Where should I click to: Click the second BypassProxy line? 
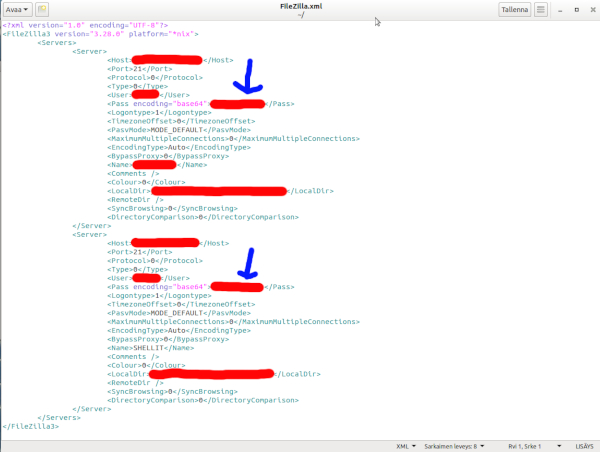click(x=168, y=339)
